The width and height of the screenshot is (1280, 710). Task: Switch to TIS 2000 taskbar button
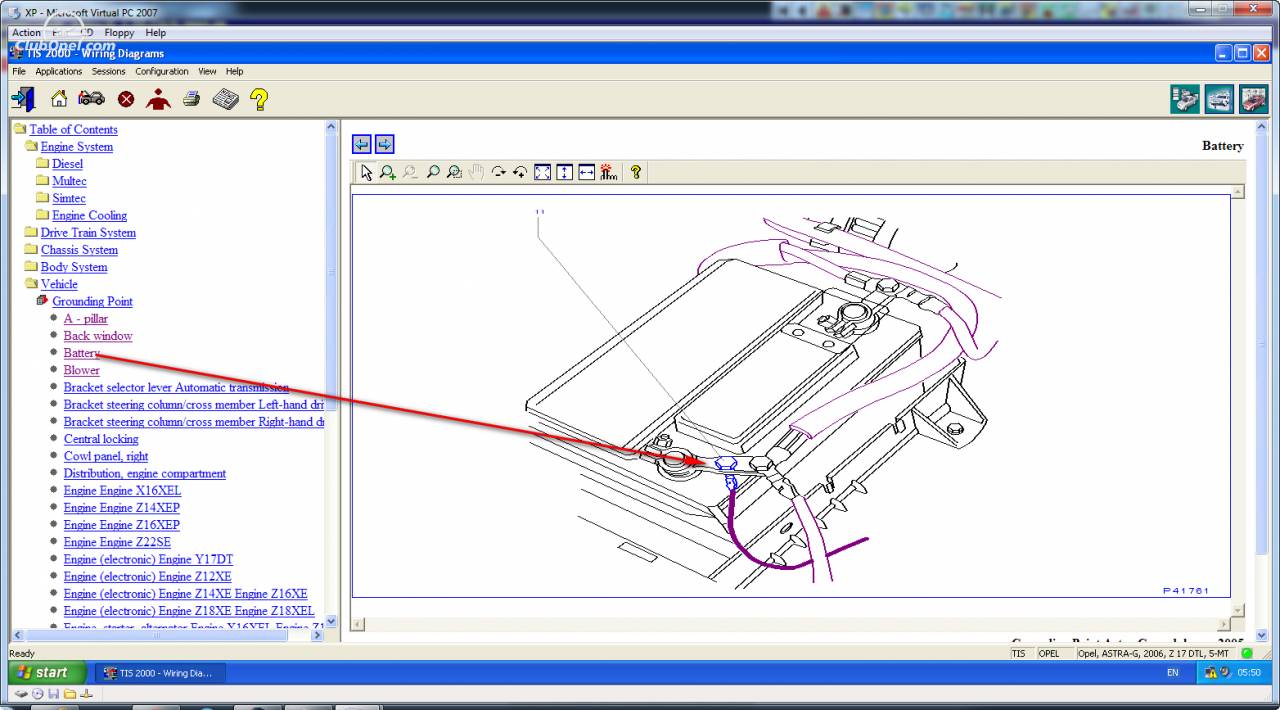(x=160, y=673)
